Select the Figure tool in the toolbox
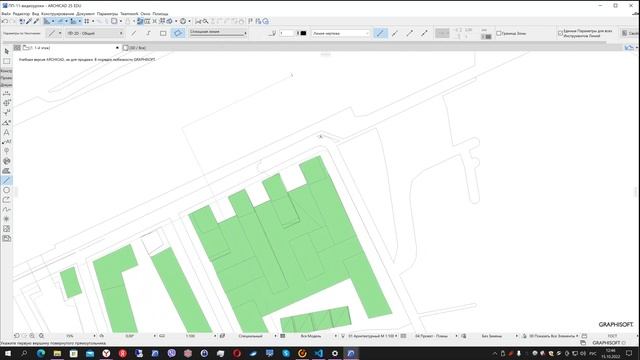 coord(6,229)
